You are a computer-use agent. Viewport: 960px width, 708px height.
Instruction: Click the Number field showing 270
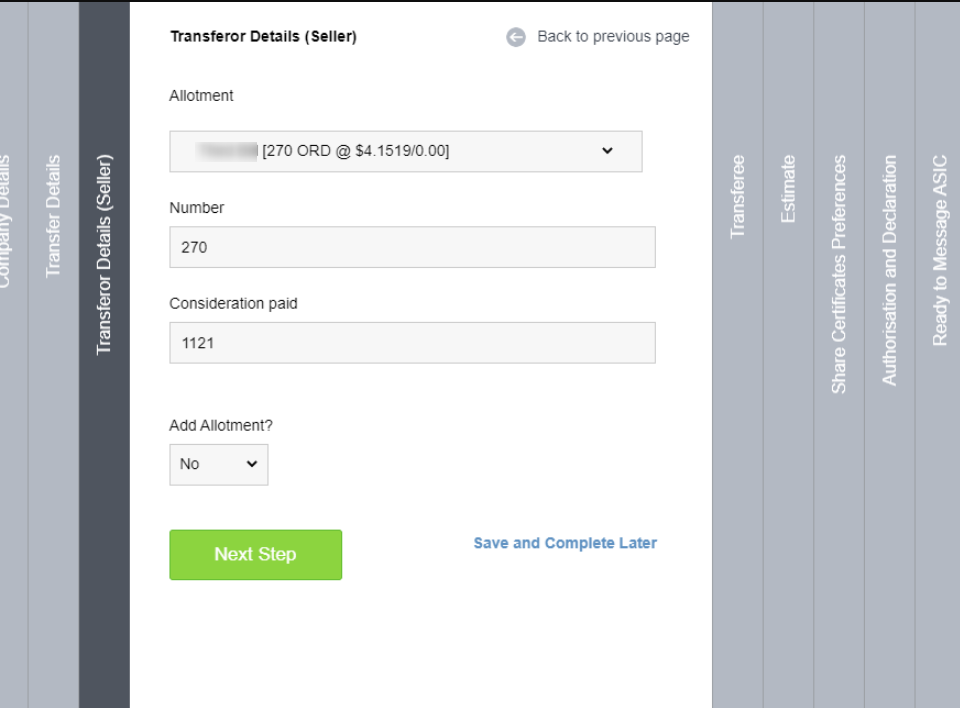[x=412, y=246]
